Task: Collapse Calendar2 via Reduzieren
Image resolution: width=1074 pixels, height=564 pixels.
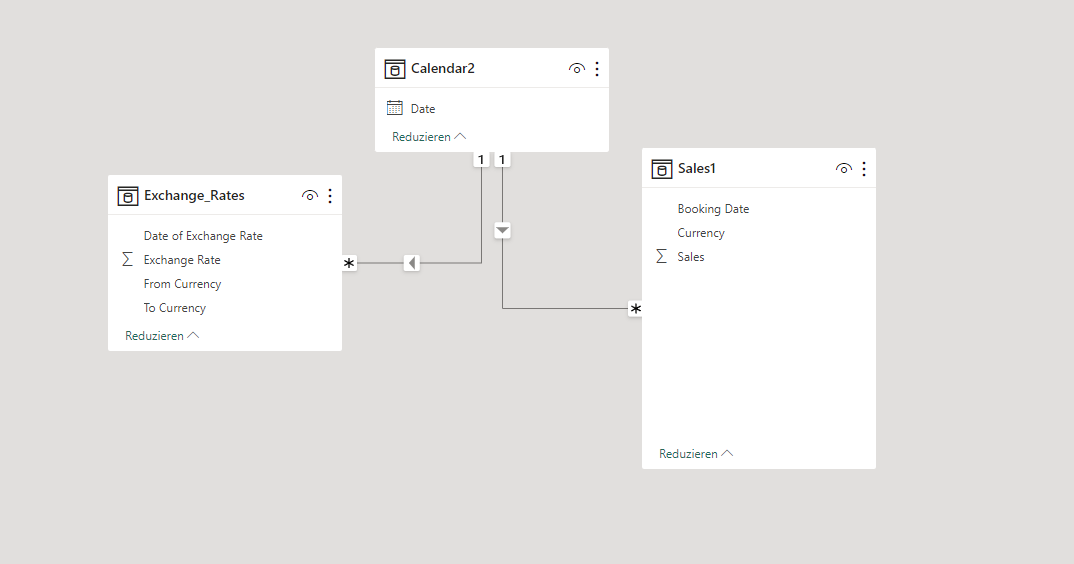Action: pyautogui.click(x=429, y=137)
